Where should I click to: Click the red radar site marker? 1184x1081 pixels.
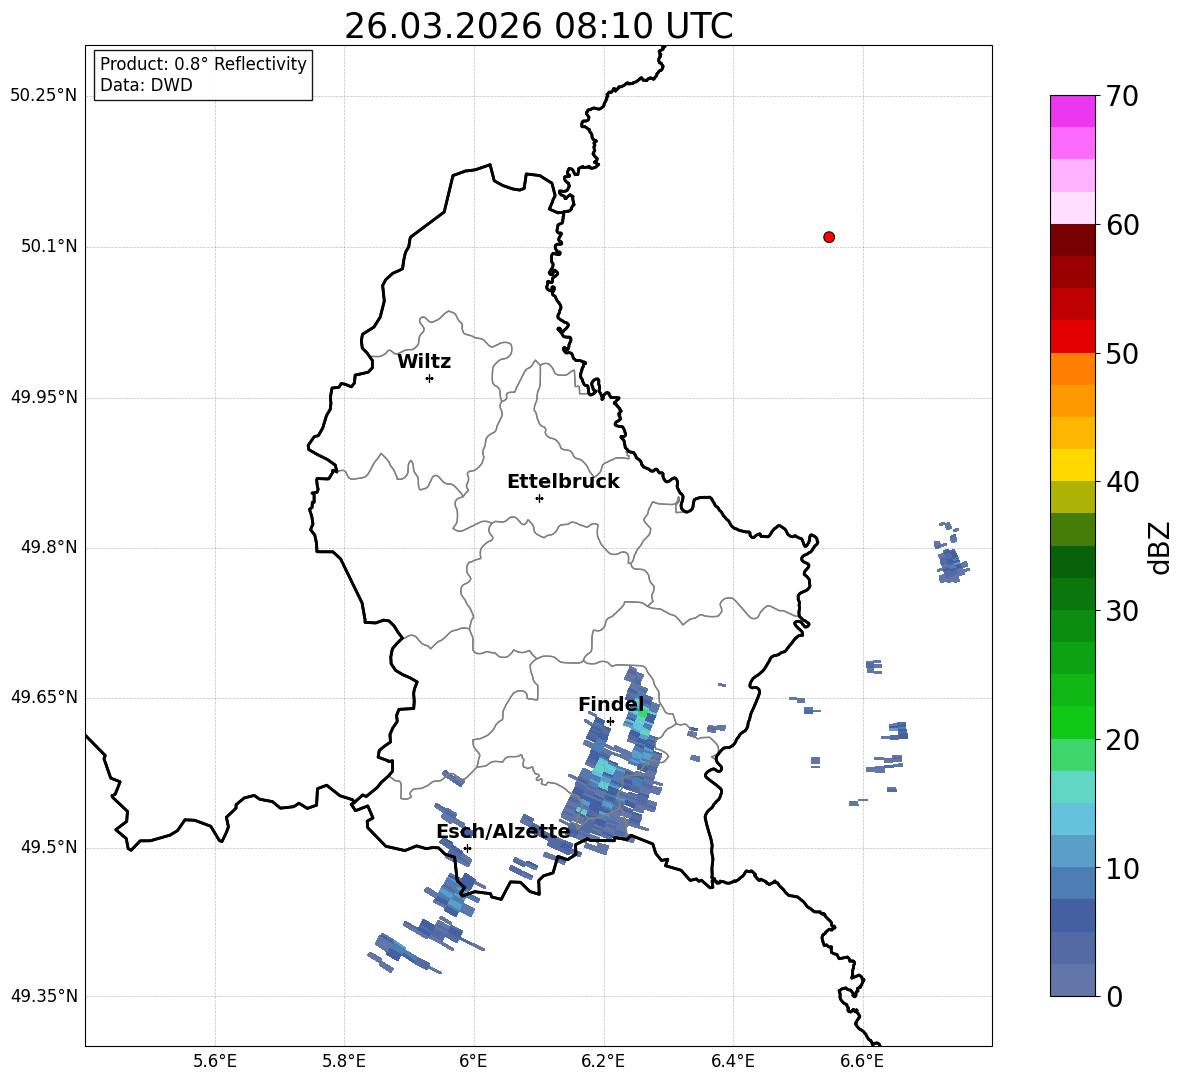829,237
